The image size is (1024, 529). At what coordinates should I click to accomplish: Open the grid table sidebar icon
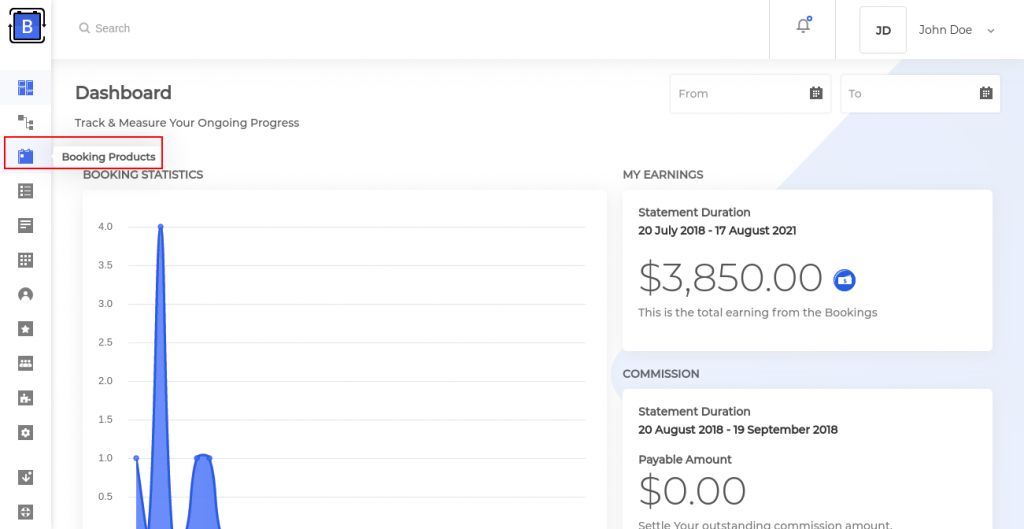[x=25, y=260]
